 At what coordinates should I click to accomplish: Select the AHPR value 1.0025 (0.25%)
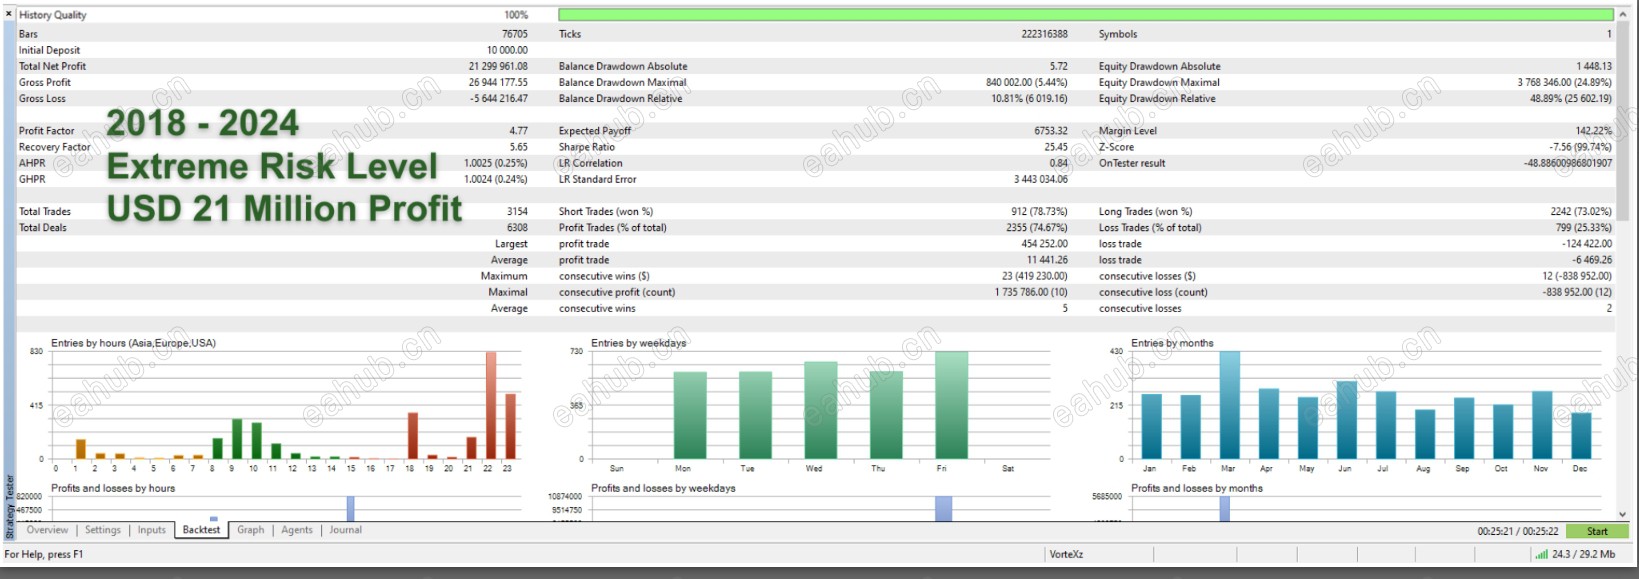(x=495, y=163)
